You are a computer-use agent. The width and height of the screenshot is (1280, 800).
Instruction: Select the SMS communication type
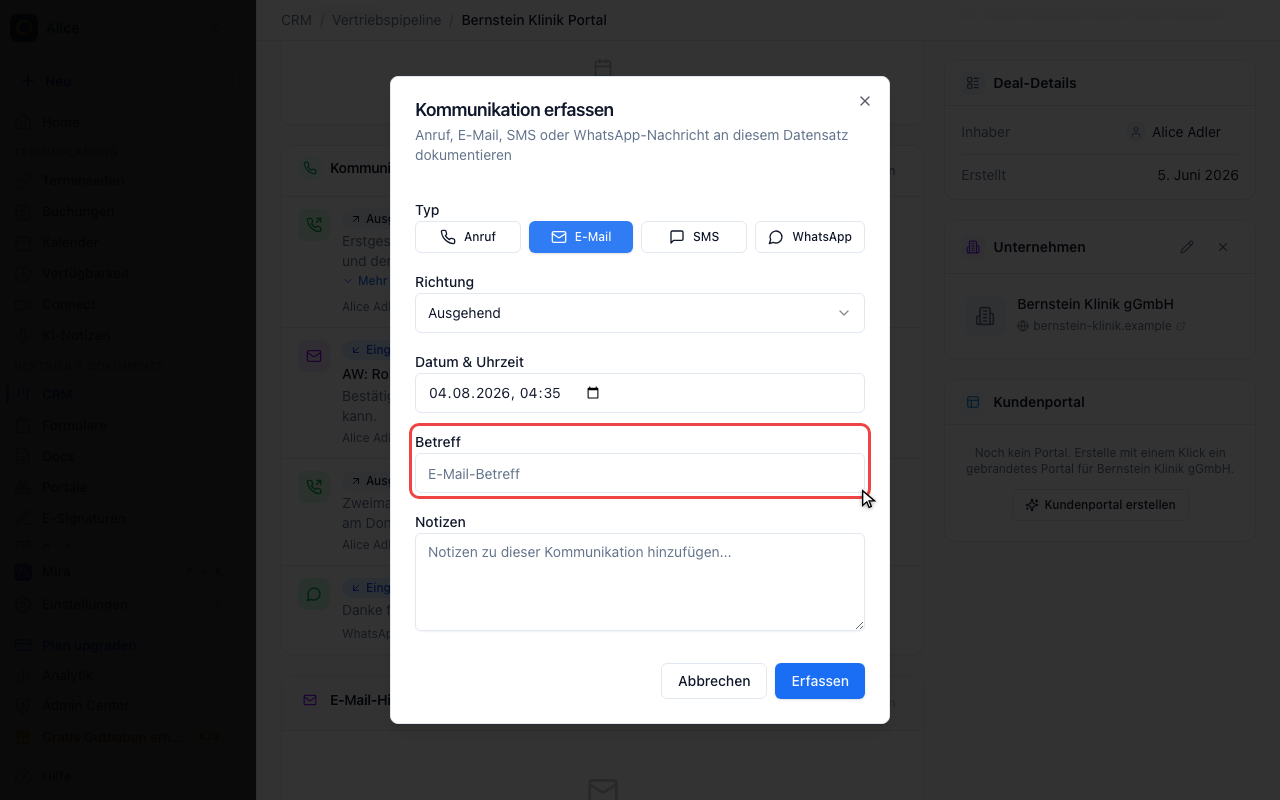tap(694, 237)
